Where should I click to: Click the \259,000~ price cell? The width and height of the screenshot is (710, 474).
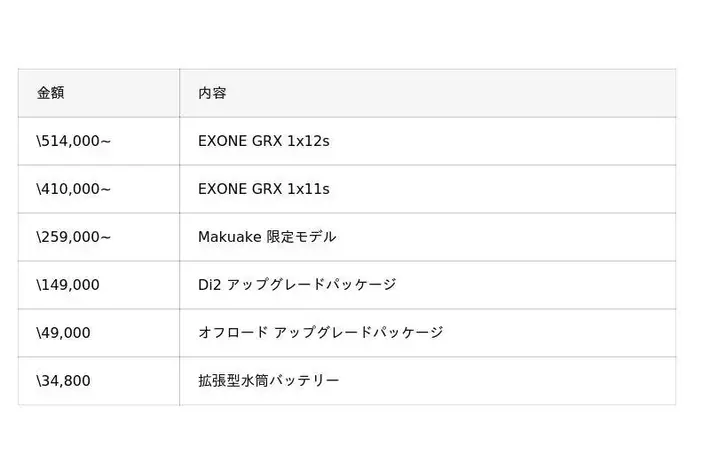[73, 237]
